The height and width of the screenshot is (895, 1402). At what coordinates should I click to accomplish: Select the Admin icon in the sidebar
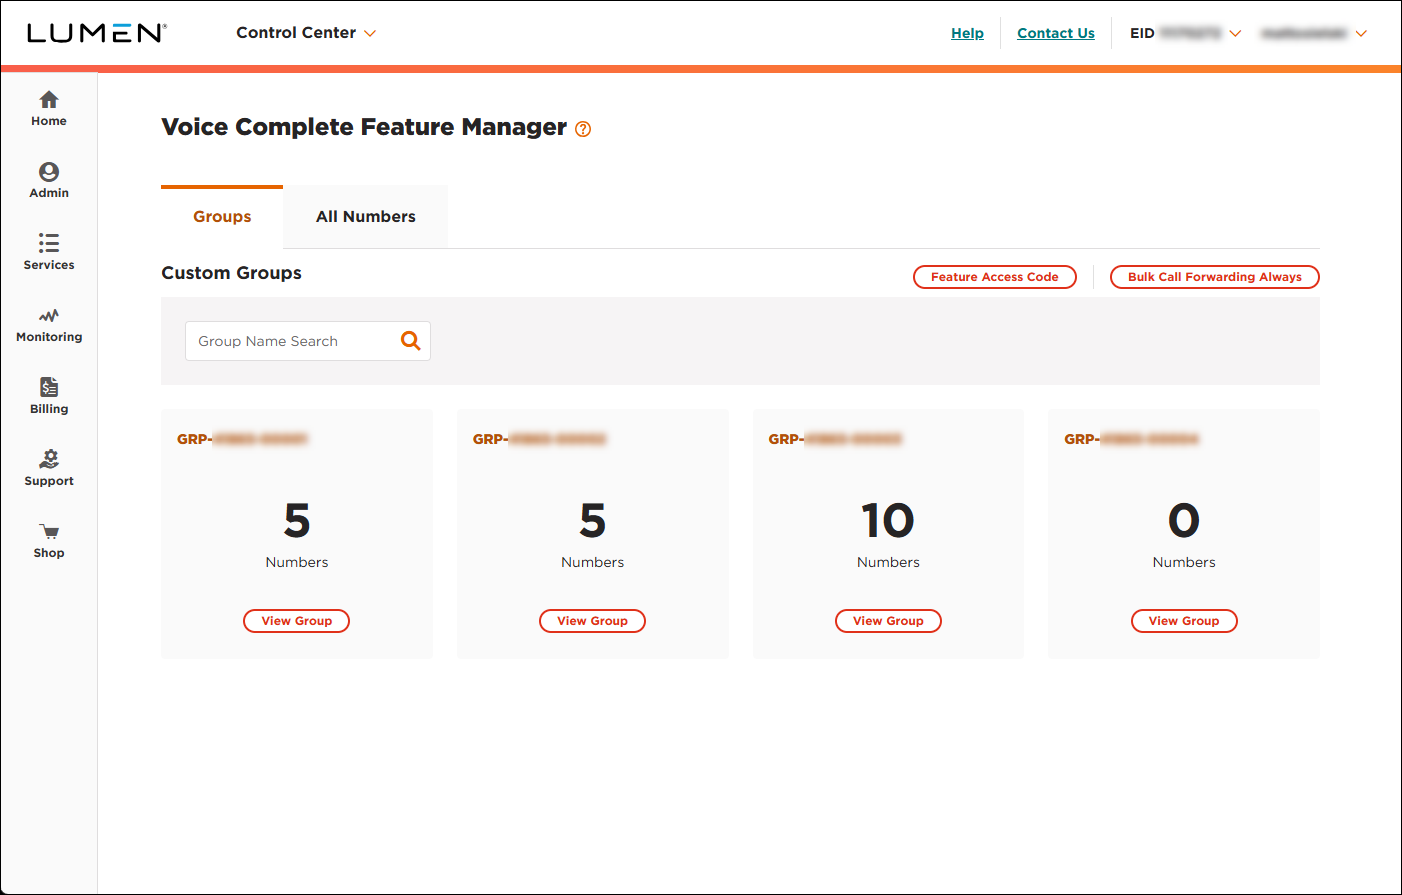coord(48,179)
